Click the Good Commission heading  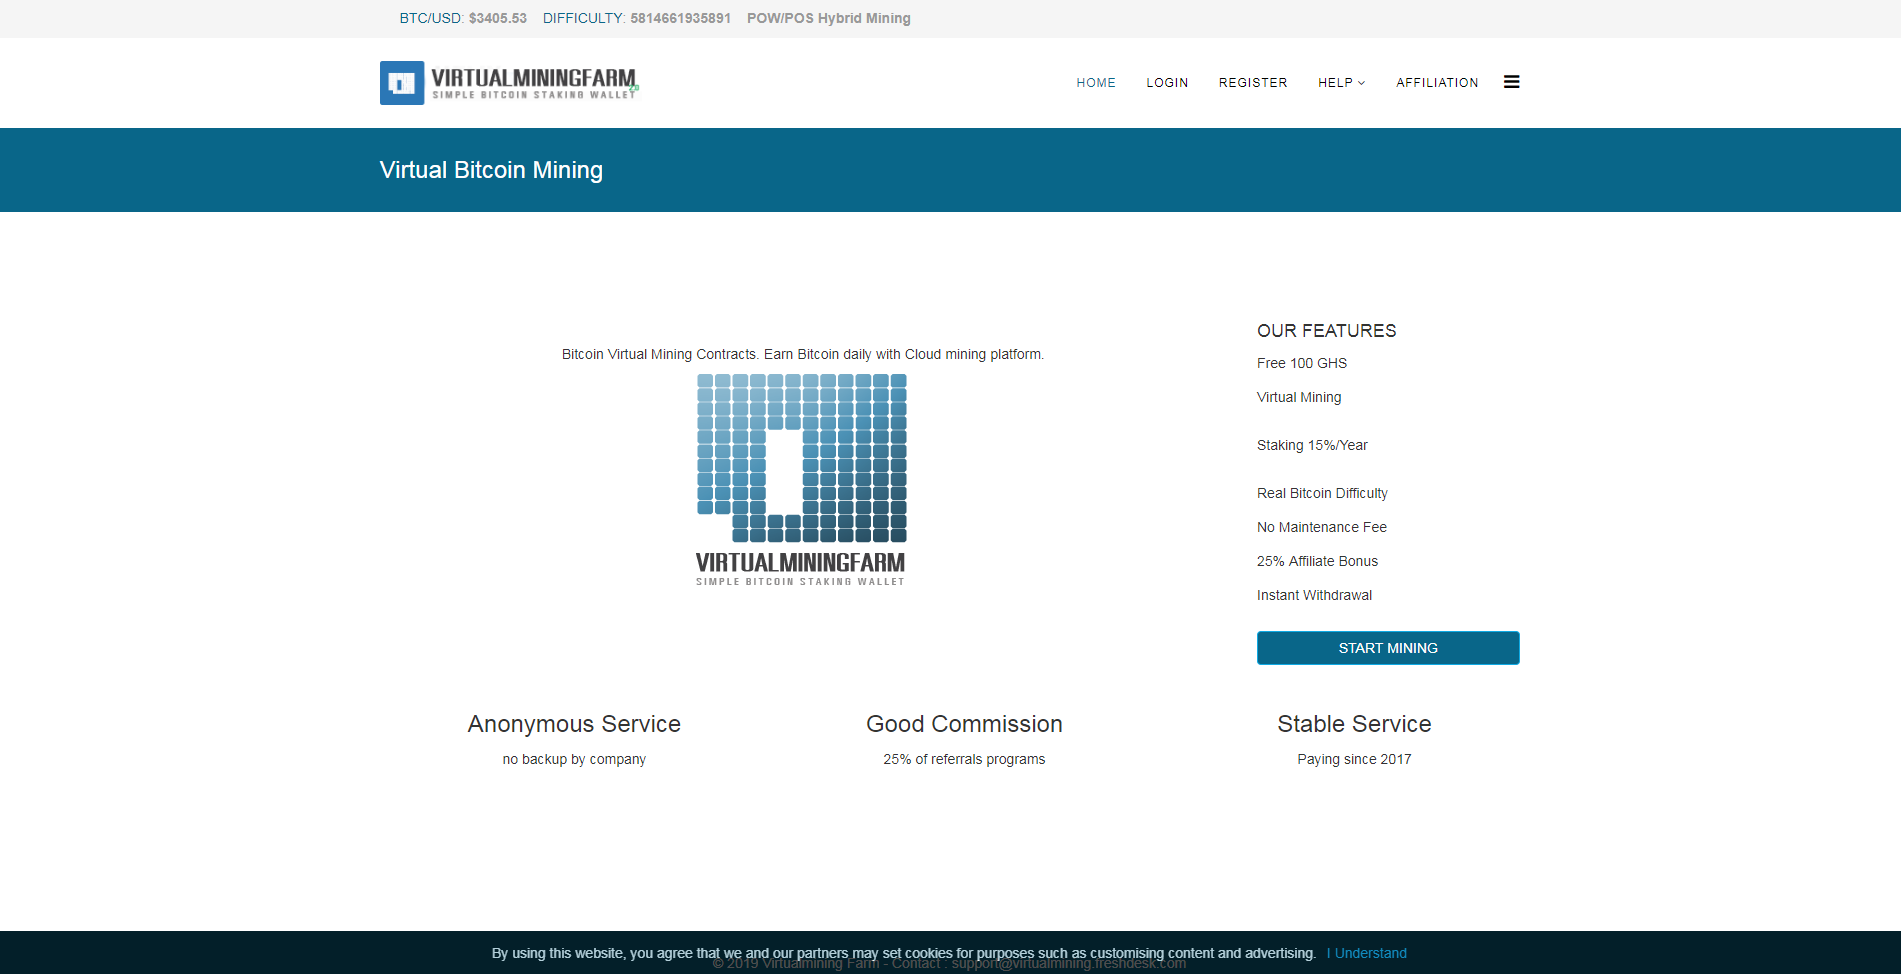tap(964, 724)
